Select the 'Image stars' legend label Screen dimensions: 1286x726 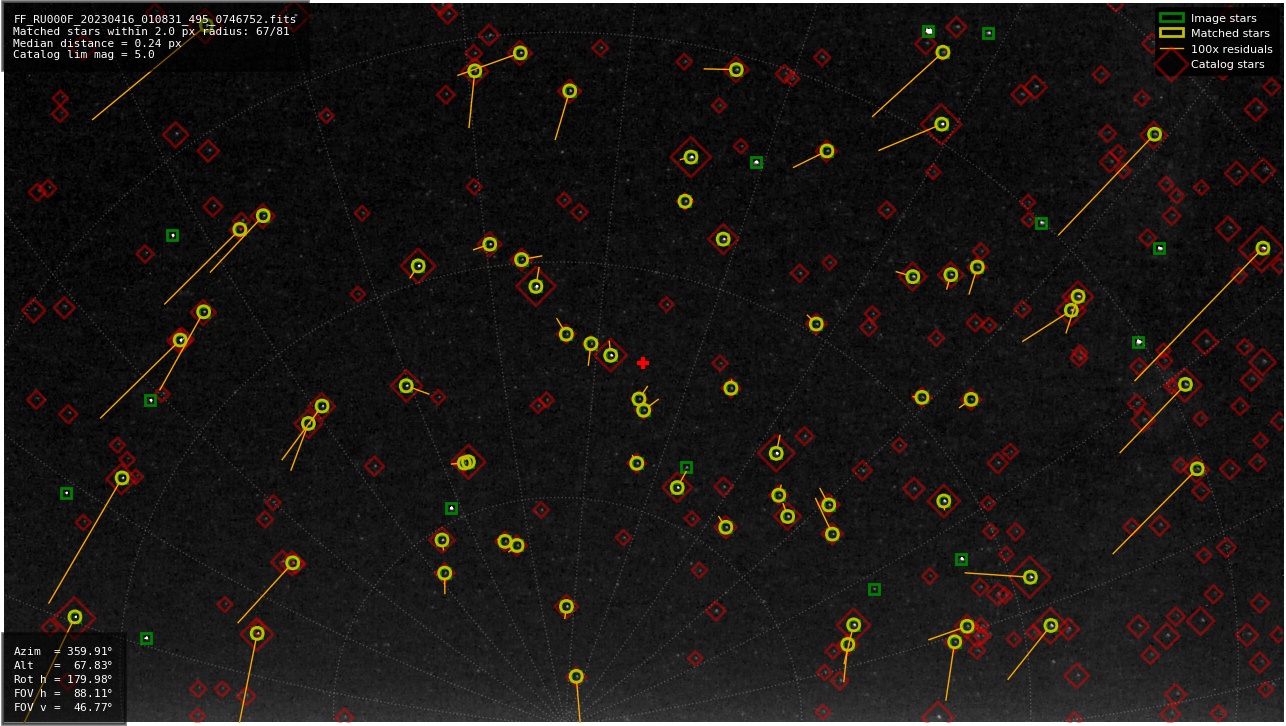point(1223,18)
